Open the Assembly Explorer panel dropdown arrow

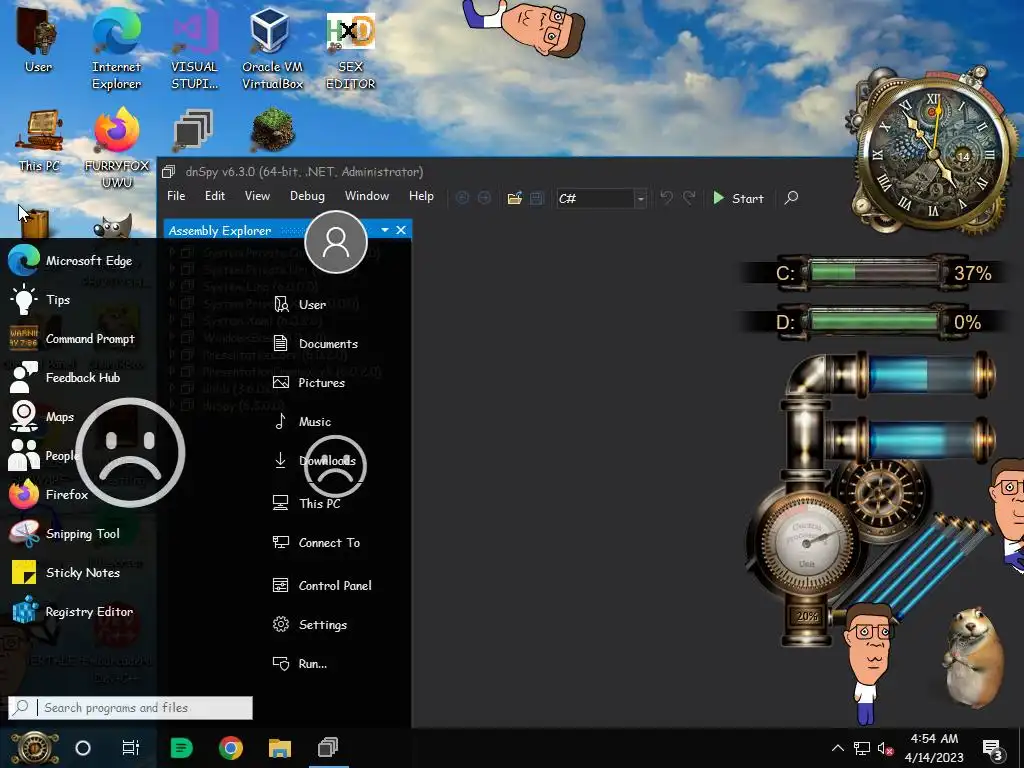point(385,230)
